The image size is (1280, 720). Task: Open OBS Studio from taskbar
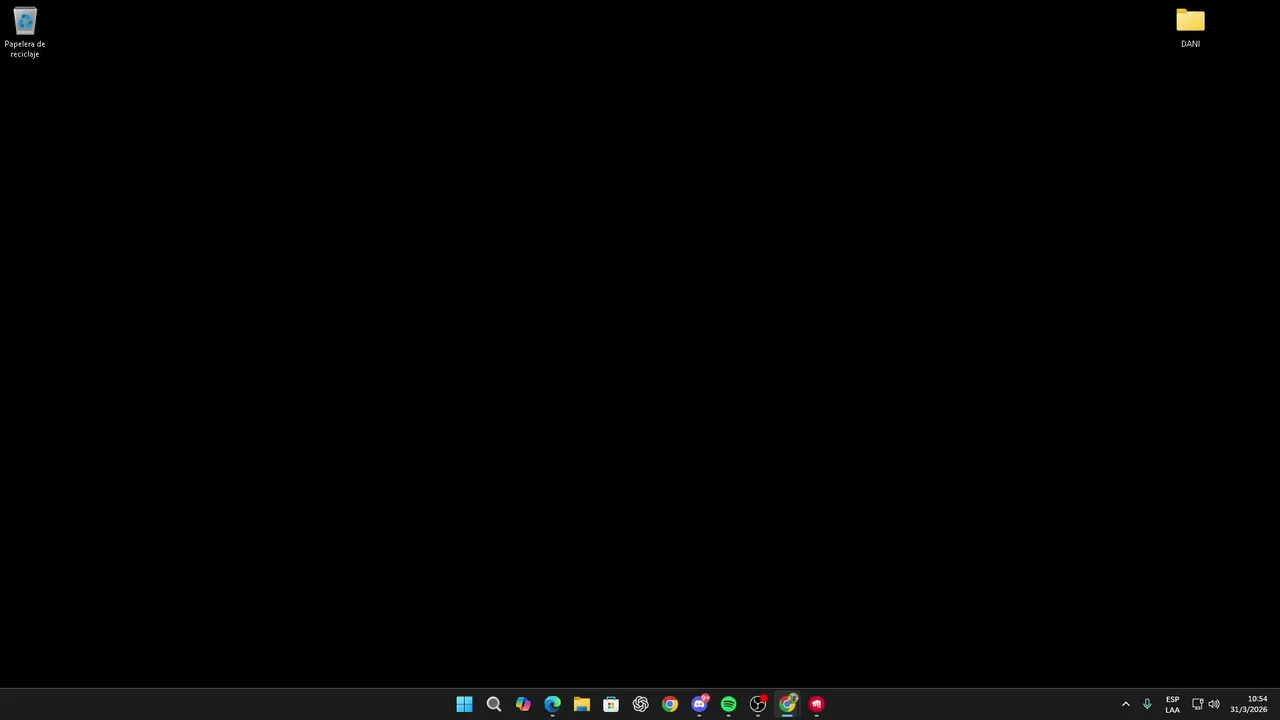[758, 704]
